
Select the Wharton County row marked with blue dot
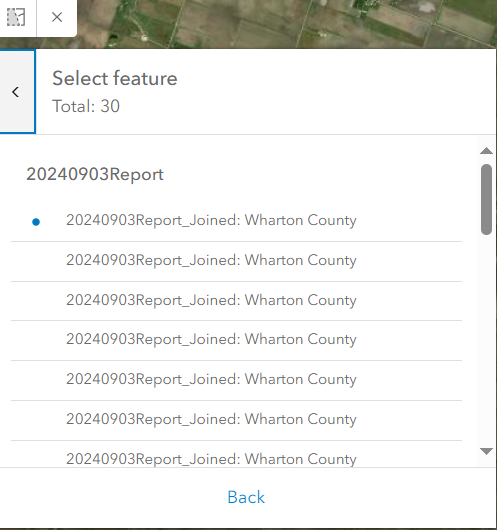[236, 221]
